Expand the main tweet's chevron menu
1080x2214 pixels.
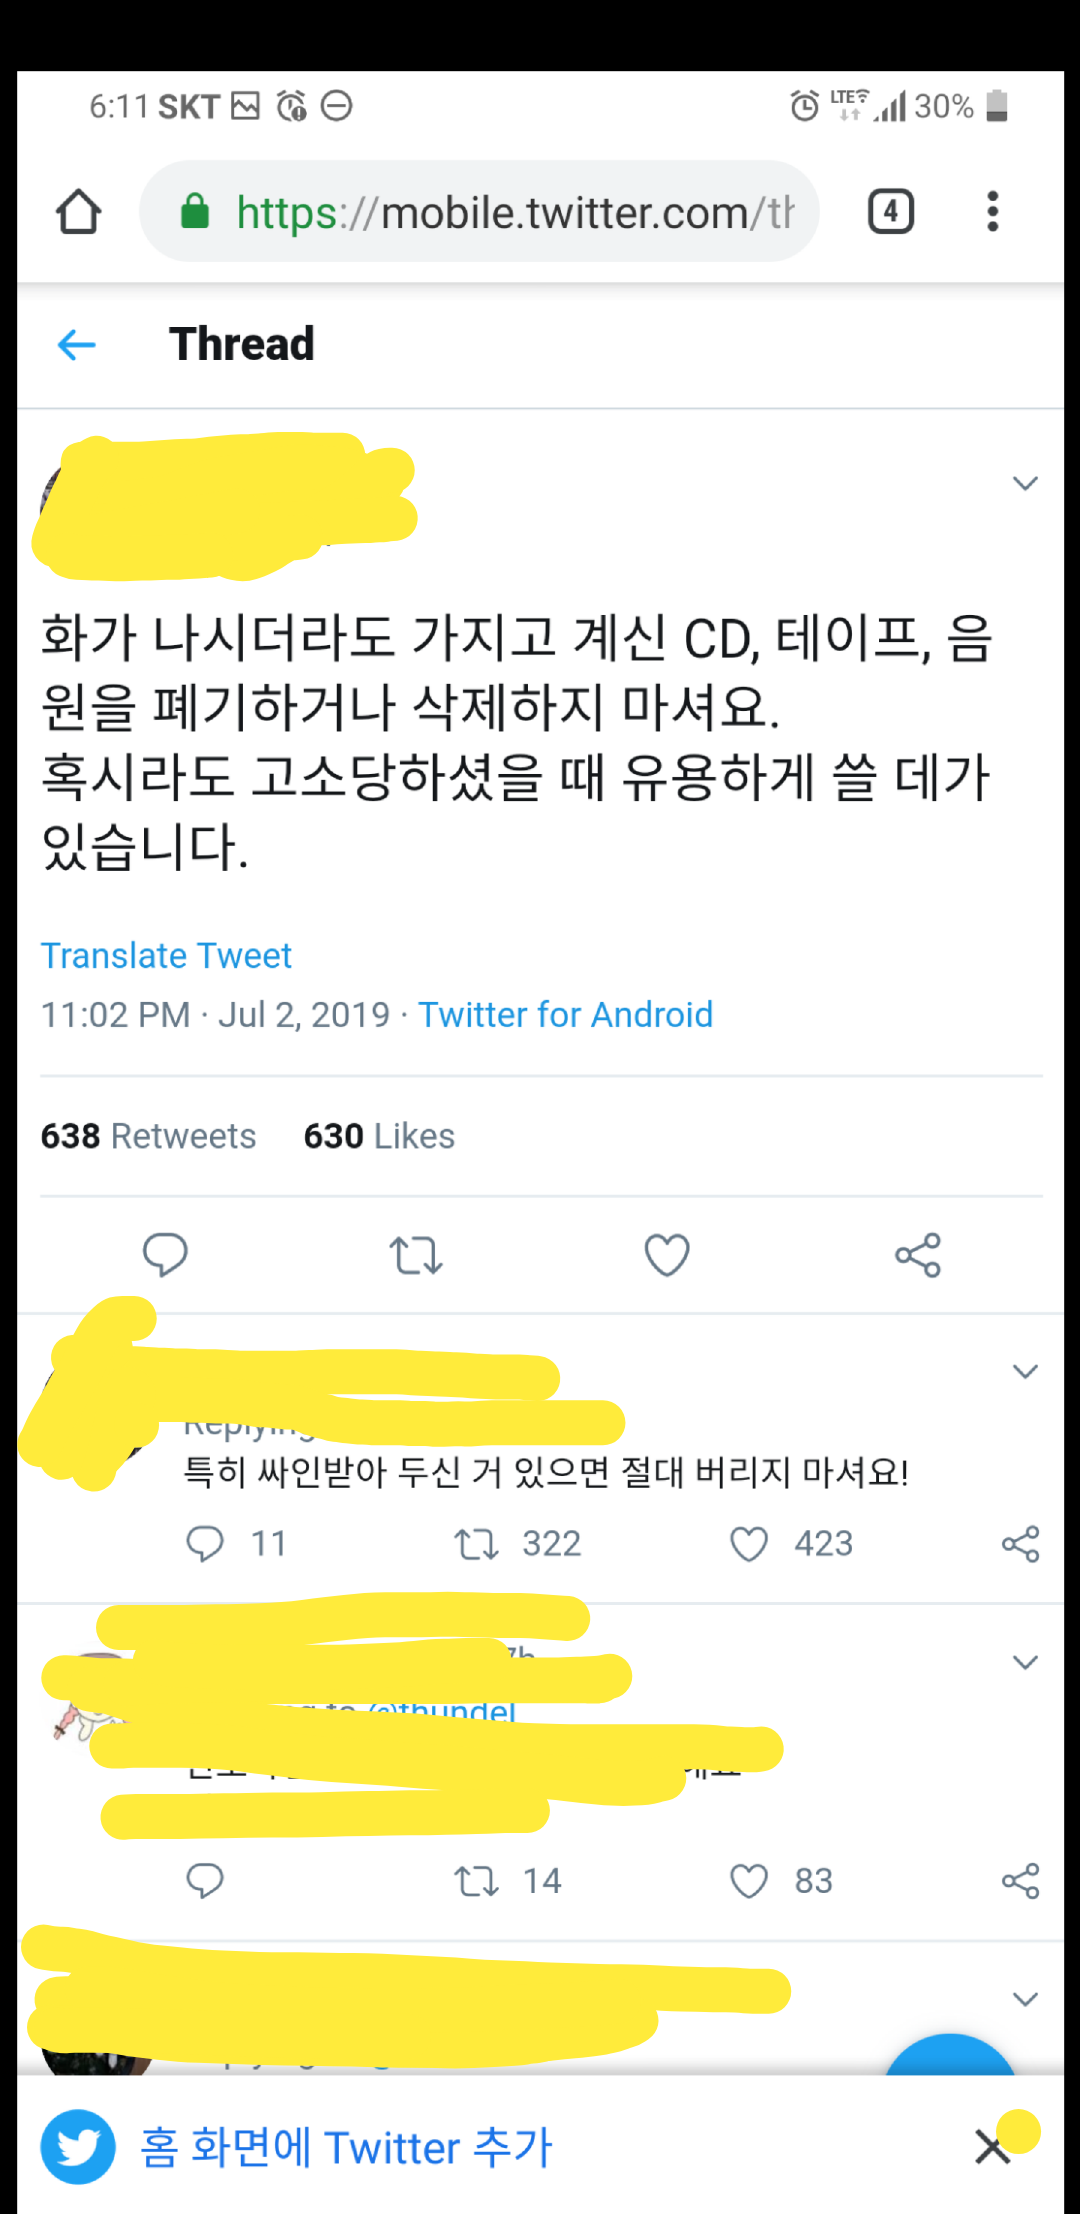tap(1025, 484)
